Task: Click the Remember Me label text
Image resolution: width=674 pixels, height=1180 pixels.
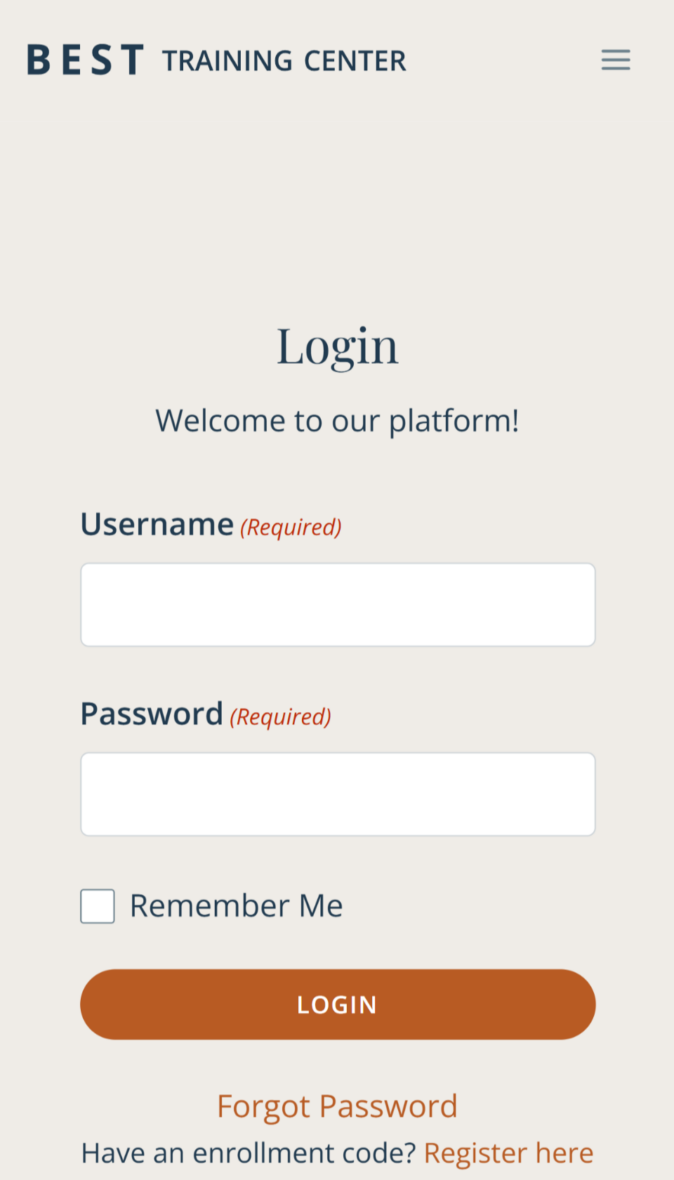Action: coord(236,906)
